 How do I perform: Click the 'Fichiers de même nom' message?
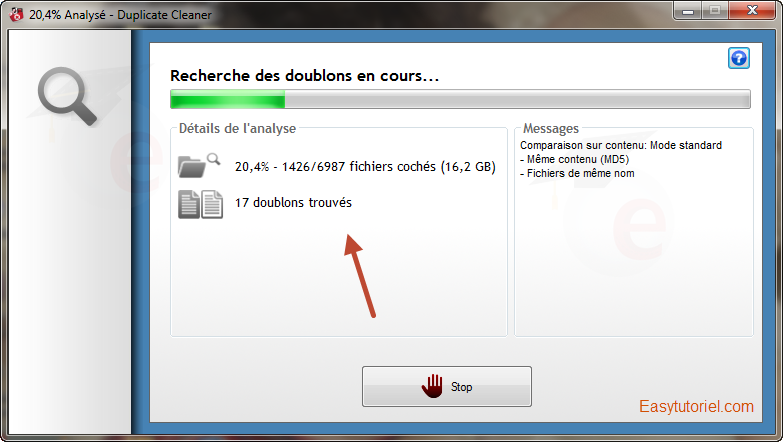(x=577, y=173)
